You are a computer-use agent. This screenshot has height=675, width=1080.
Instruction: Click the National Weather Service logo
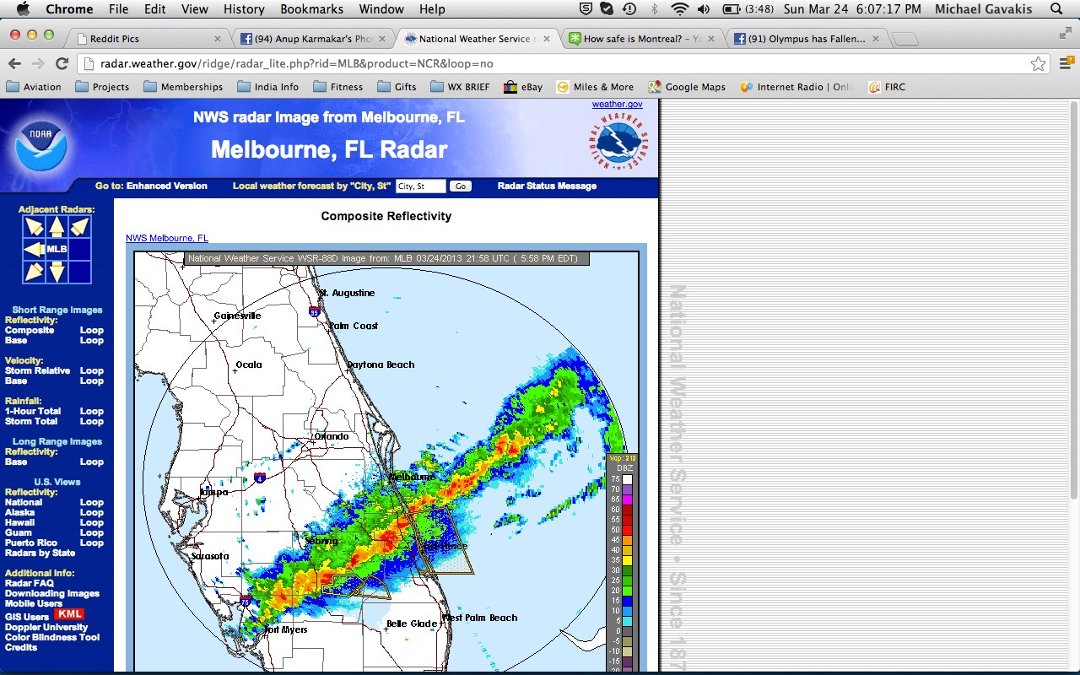tap(618, 141)
